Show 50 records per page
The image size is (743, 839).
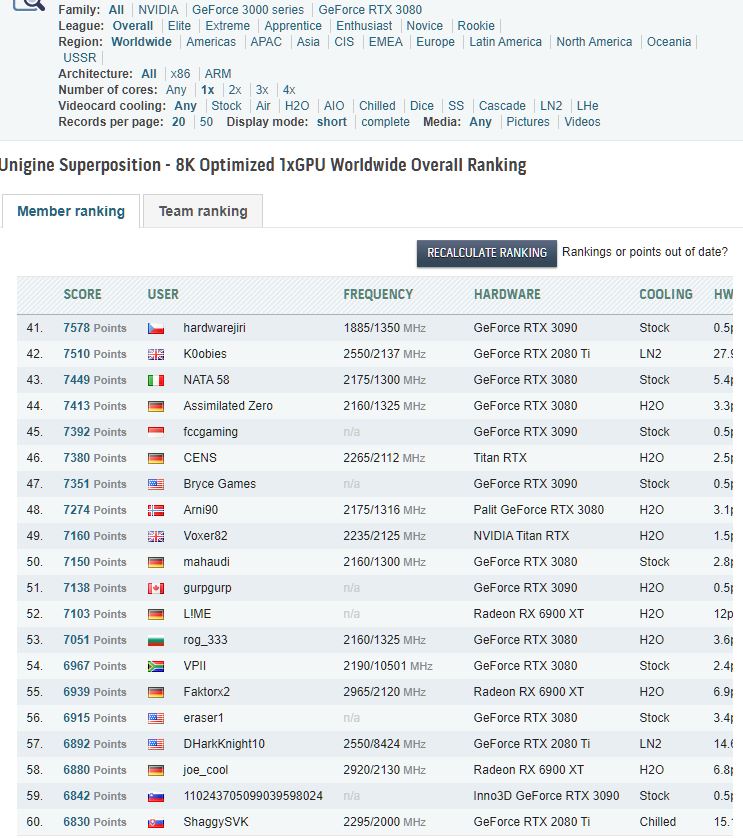point(206,122)
